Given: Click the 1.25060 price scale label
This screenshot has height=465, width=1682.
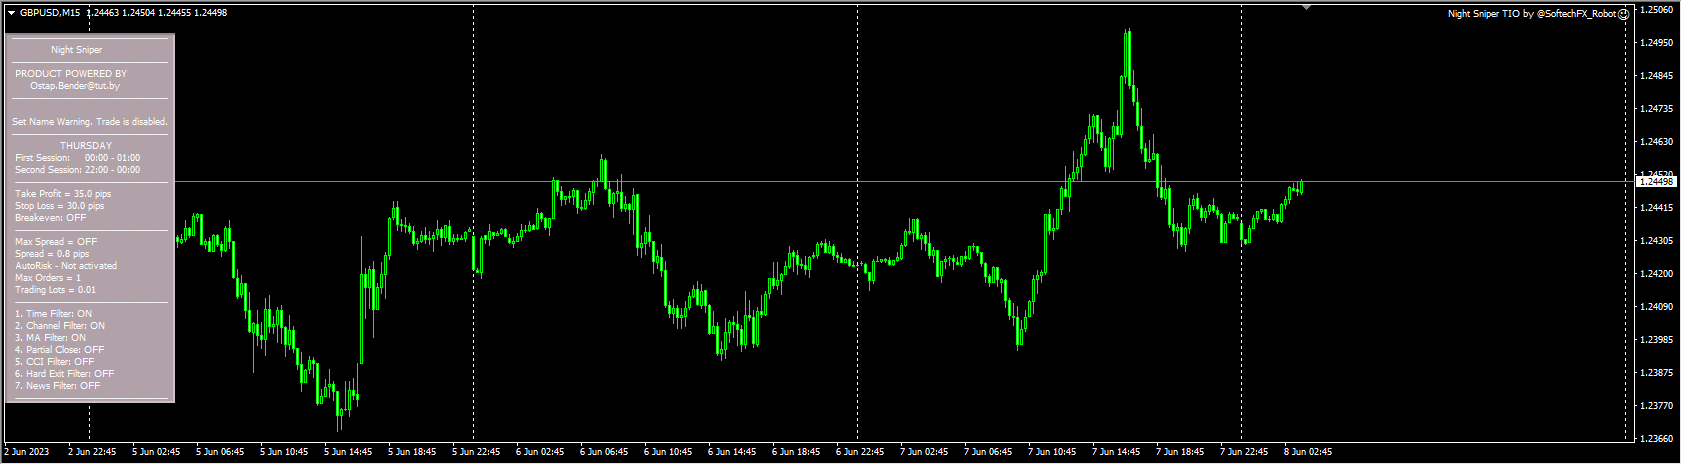Looking at the screenshot, I should [1657, 10].
